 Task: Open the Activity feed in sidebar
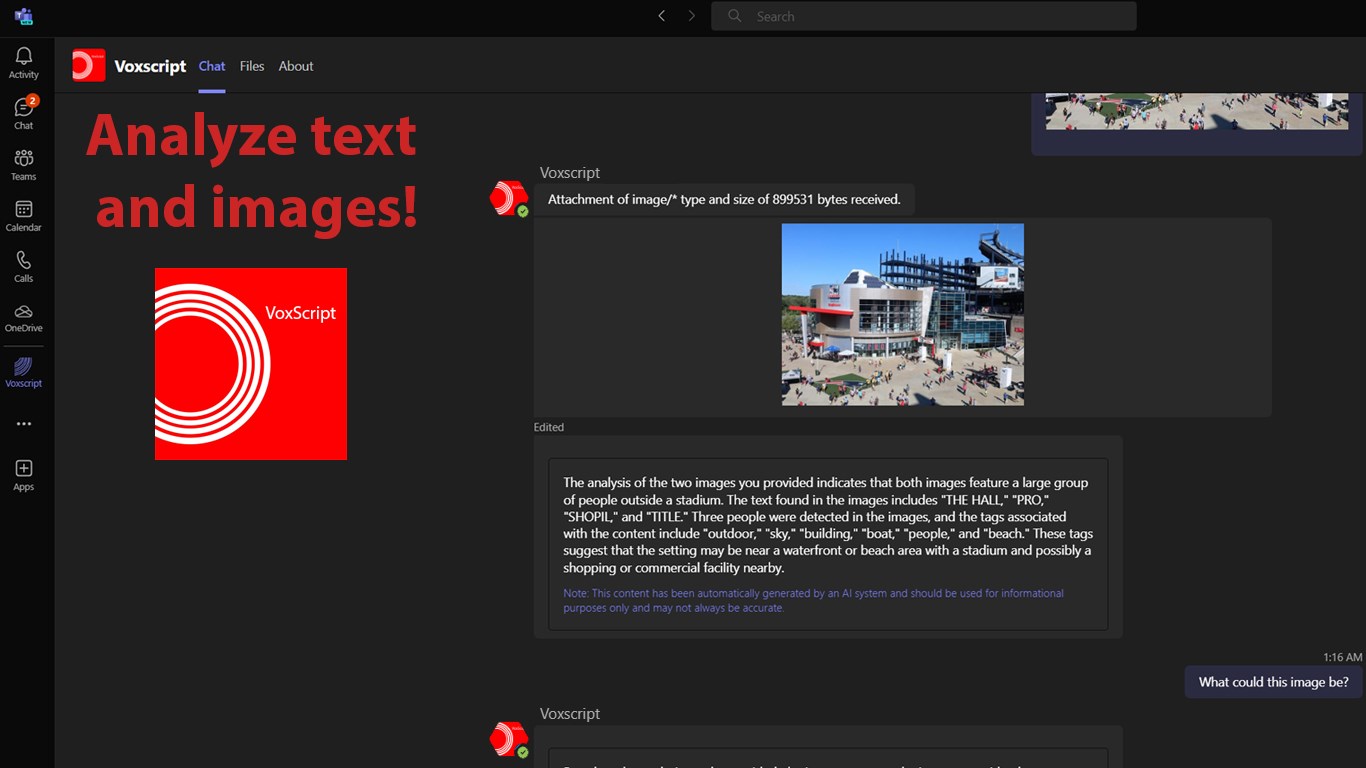pos(23,63)
